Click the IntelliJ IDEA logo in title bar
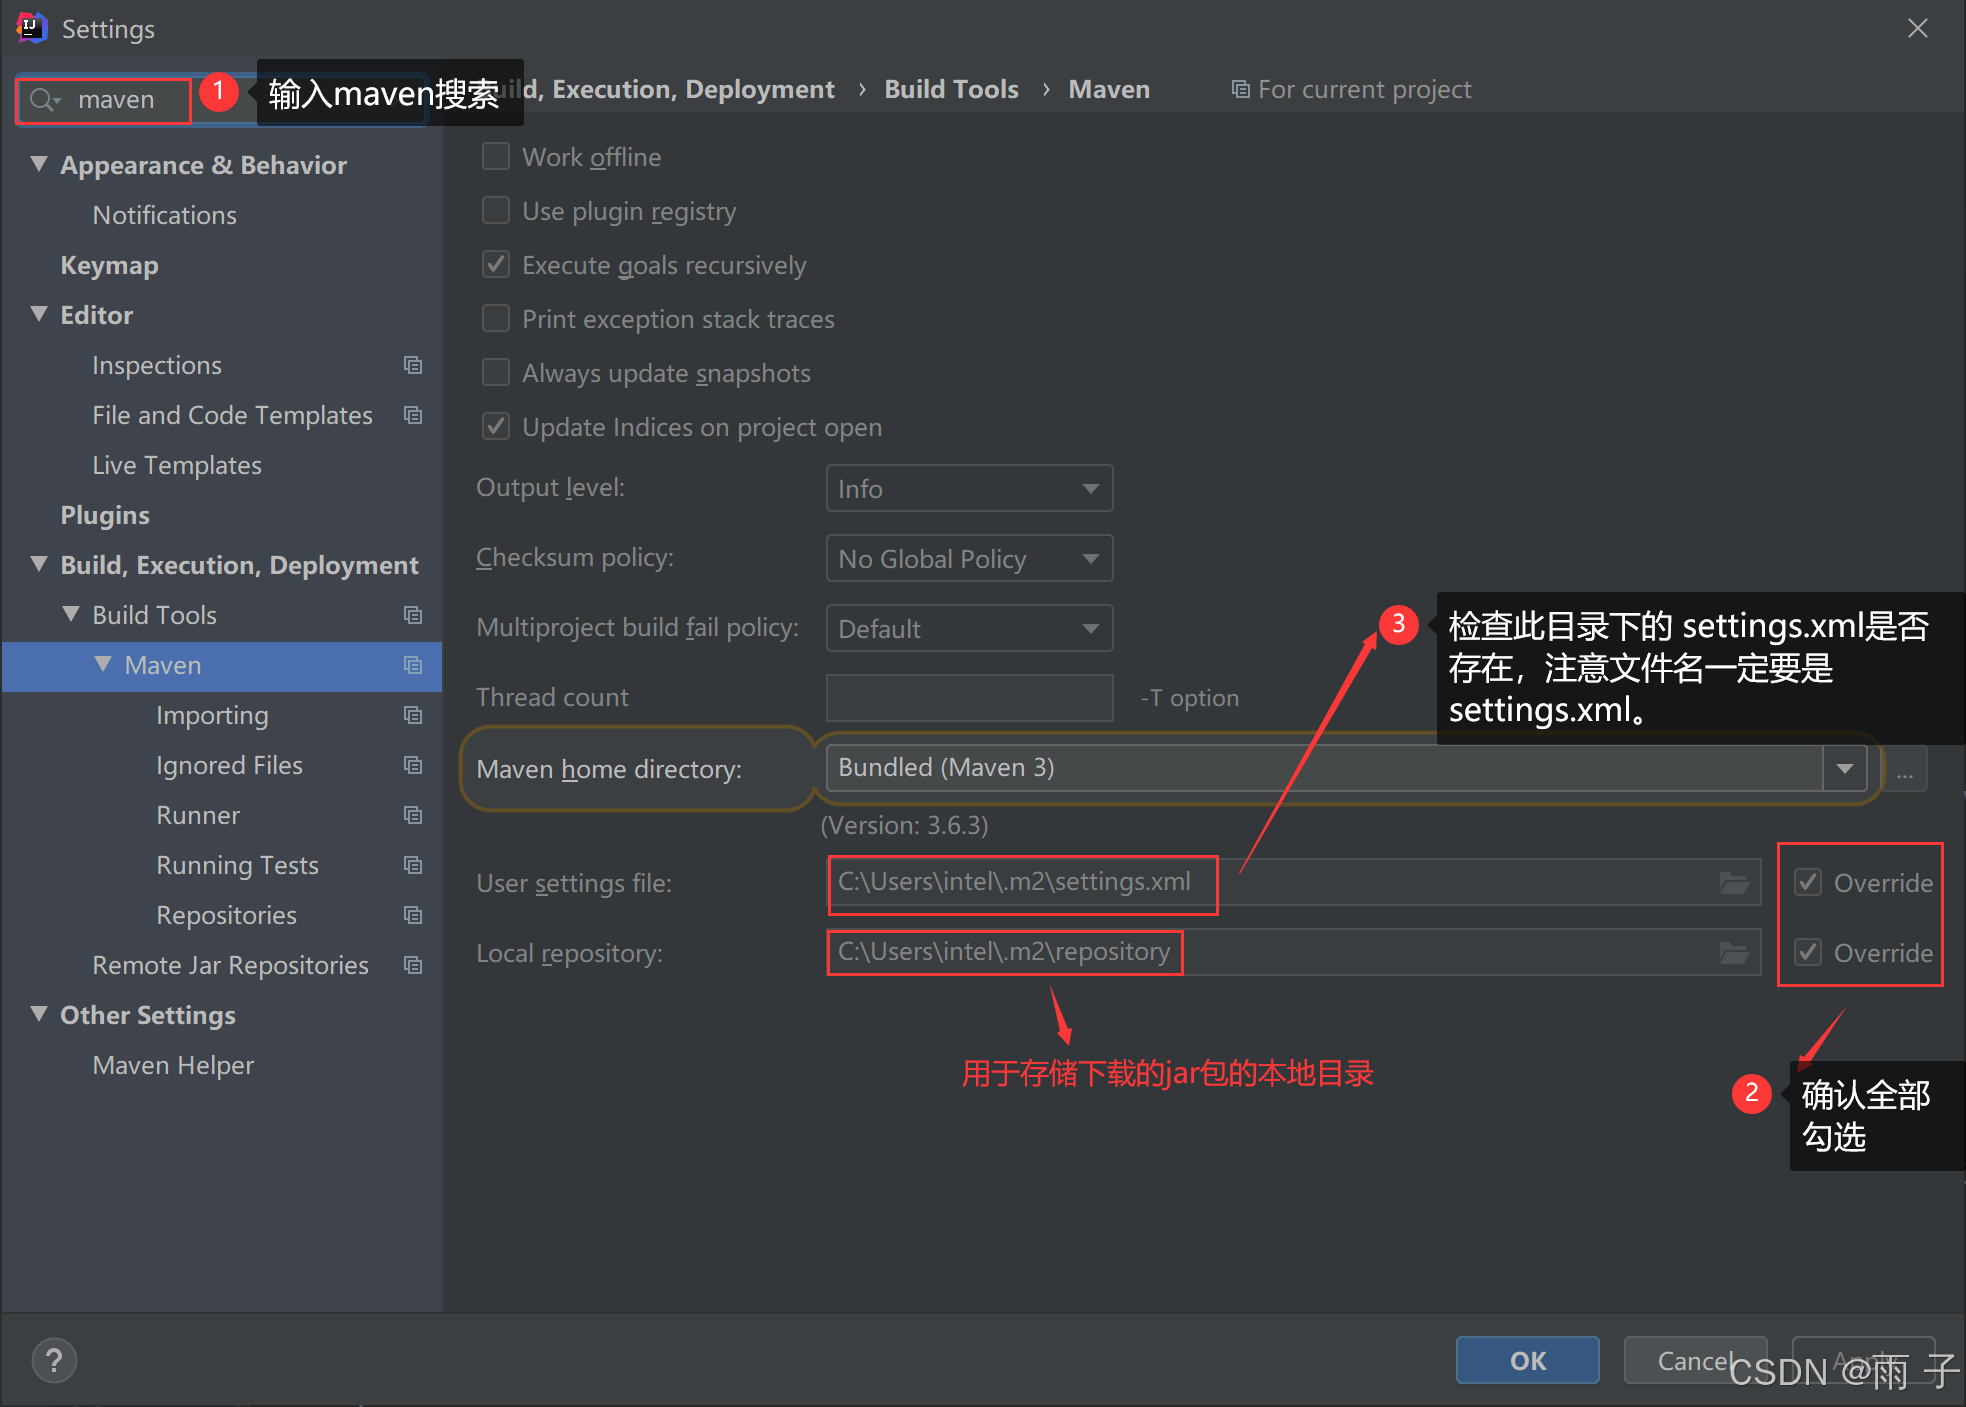This screenshot has width=1966, height=1407. tap(32, 28)
